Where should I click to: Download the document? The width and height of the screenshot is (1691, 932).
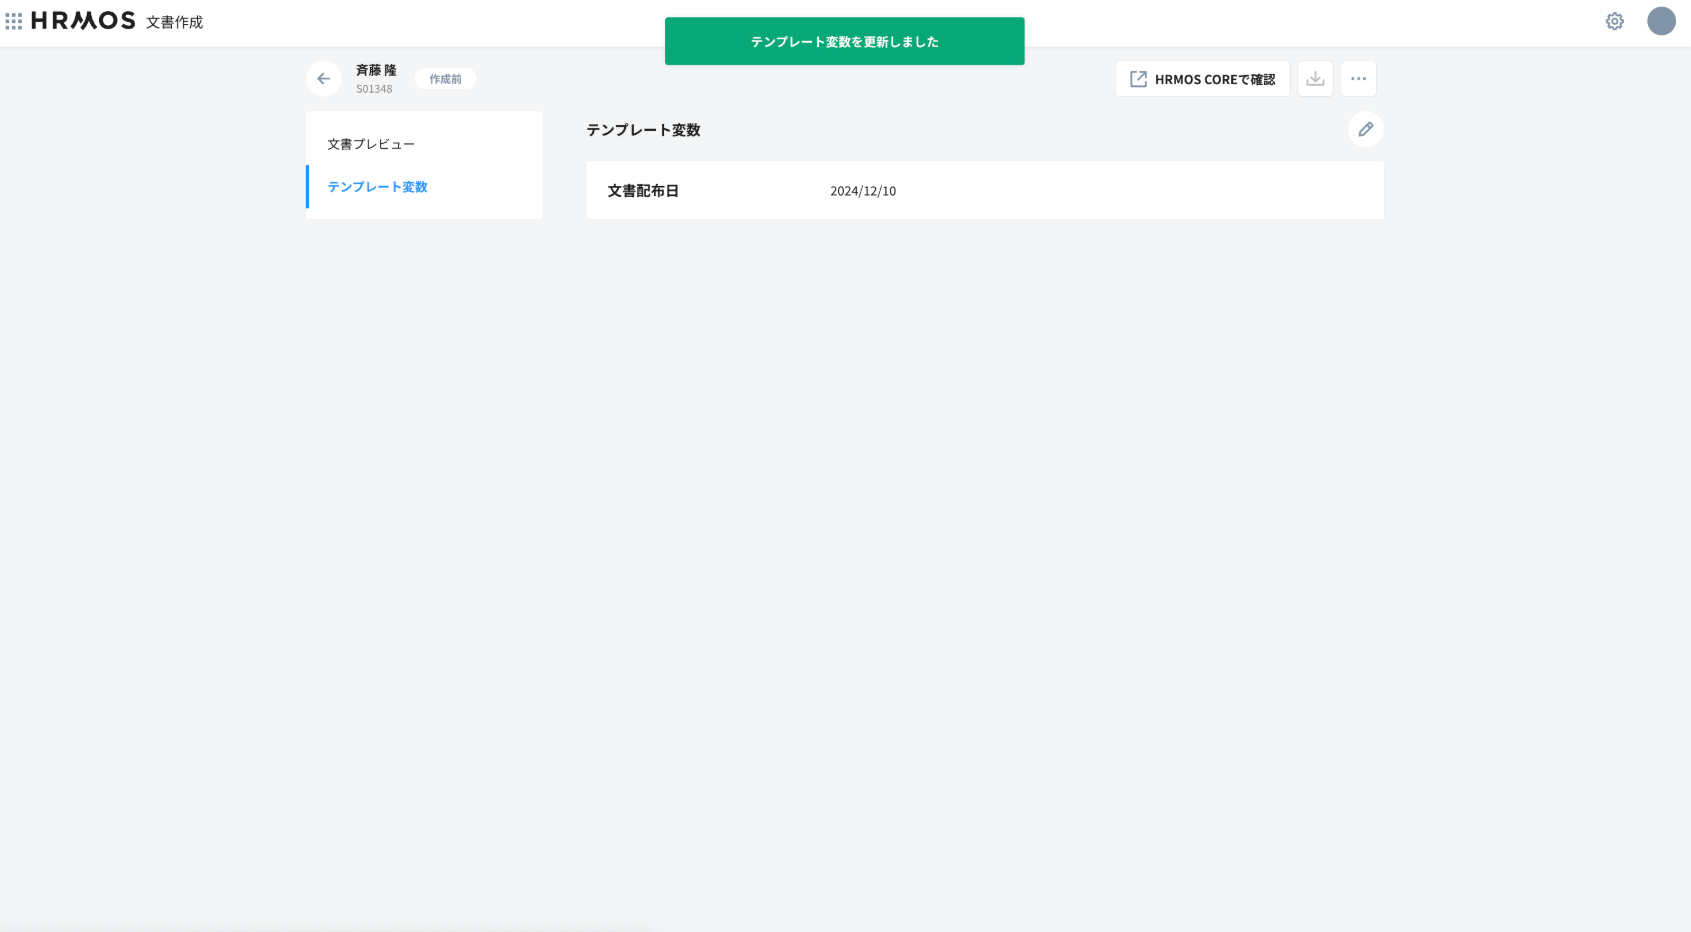click(1315, 79)
